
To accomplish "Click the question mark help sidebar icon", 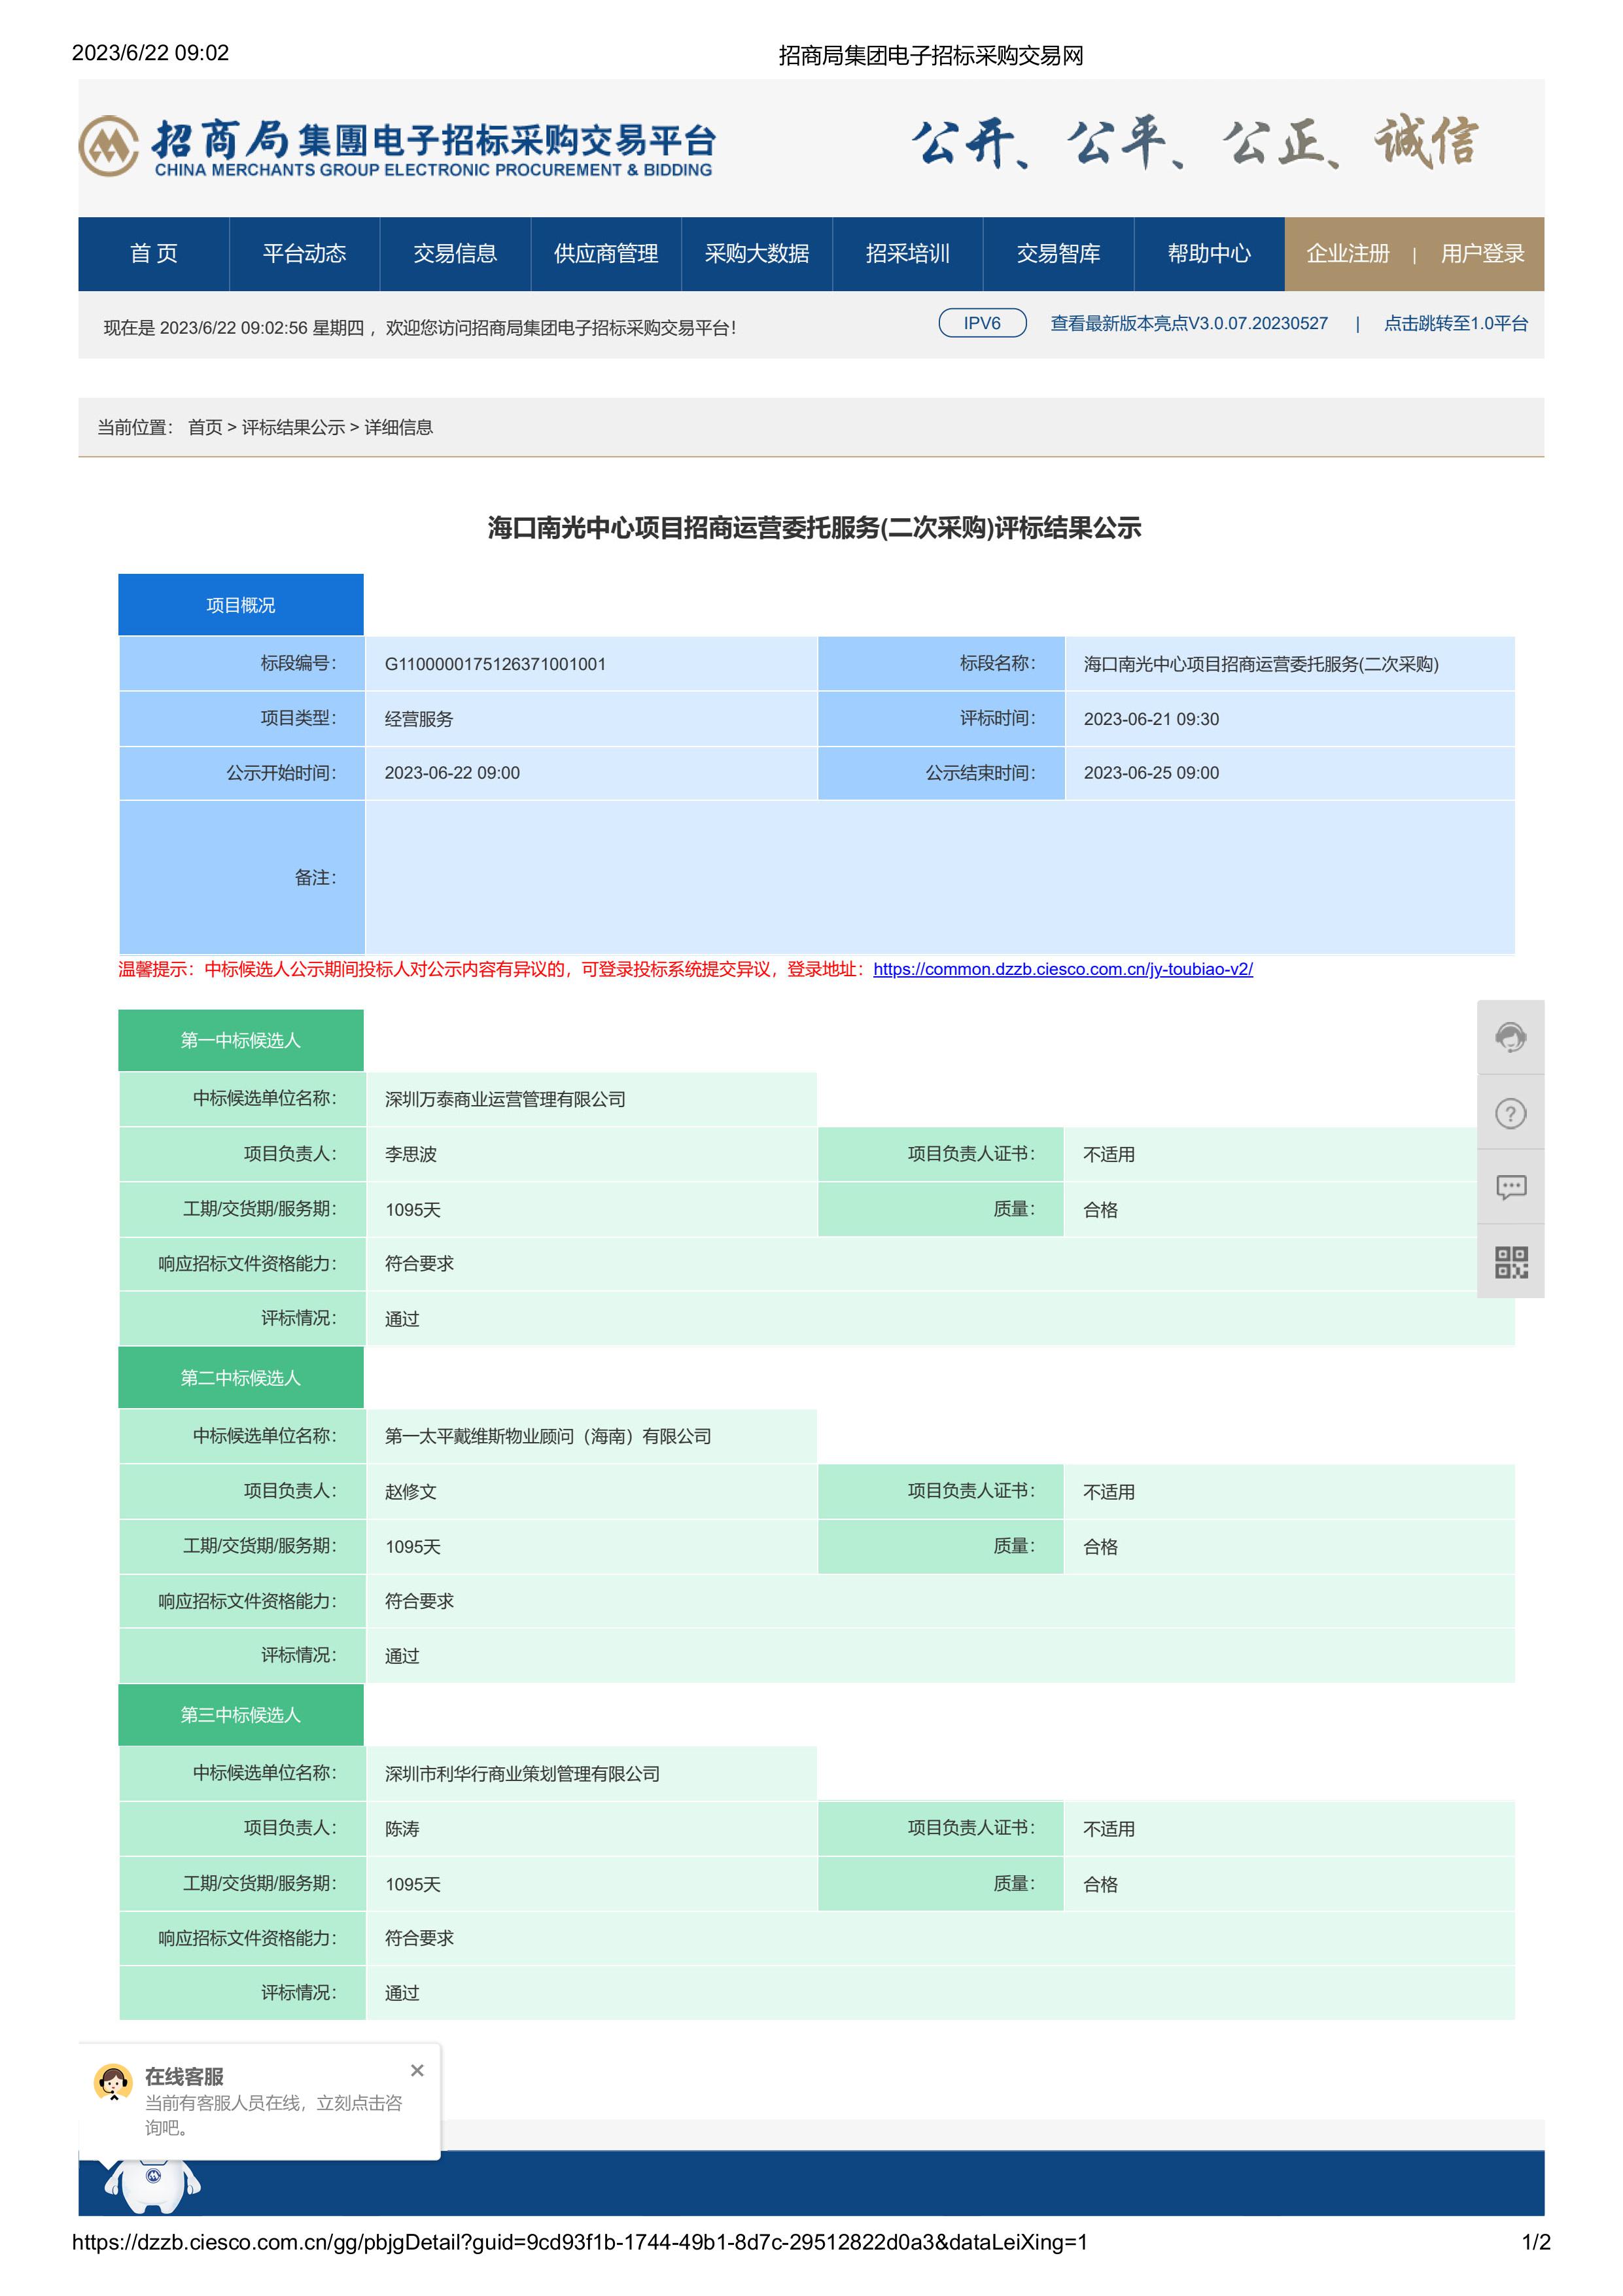I will [x=1510, y=1113].
